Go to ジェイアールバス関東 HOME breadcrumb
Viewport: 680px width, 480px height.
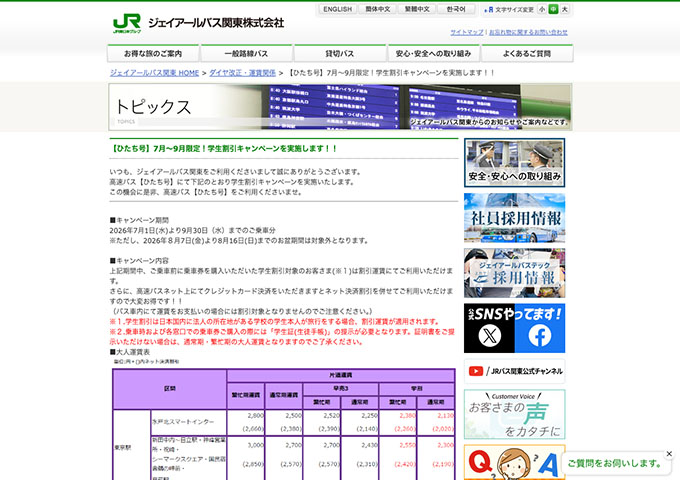pyautogui.click(x=154, y=73)
